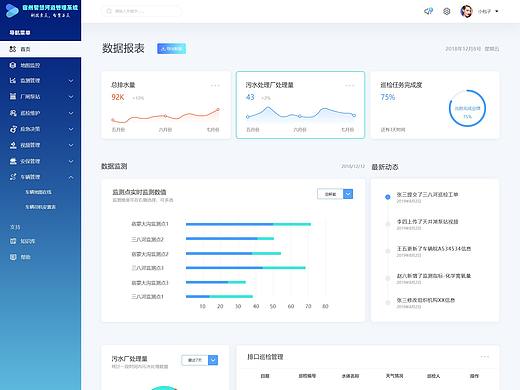Open the last activity in 最新动态 list
The width and height of the screenshot is (520, 390).
[425, 300]
